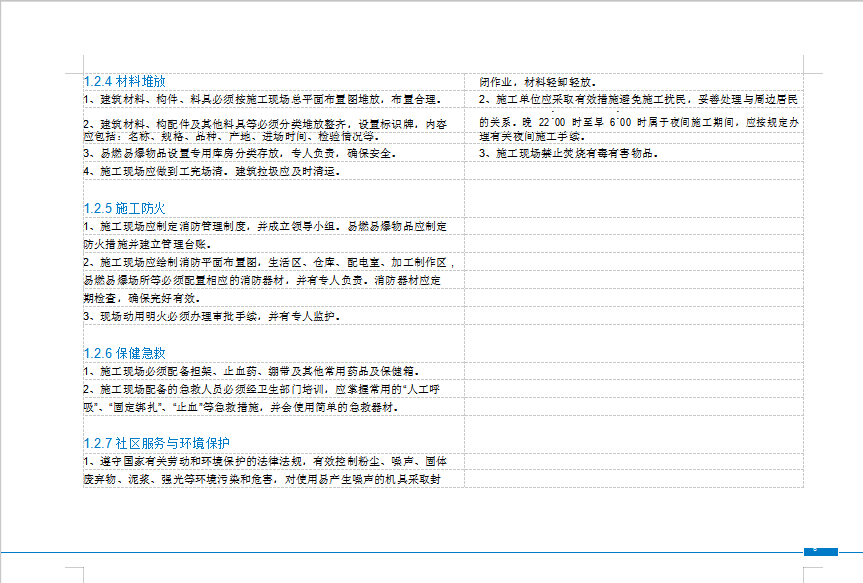
Task: Click the line starting "1、施工现场必须配备担架"
Action: point(252,372)
